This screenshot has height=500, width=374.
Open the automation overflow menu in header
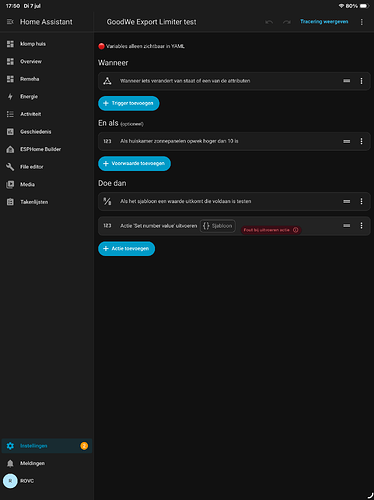click(362, 22)
